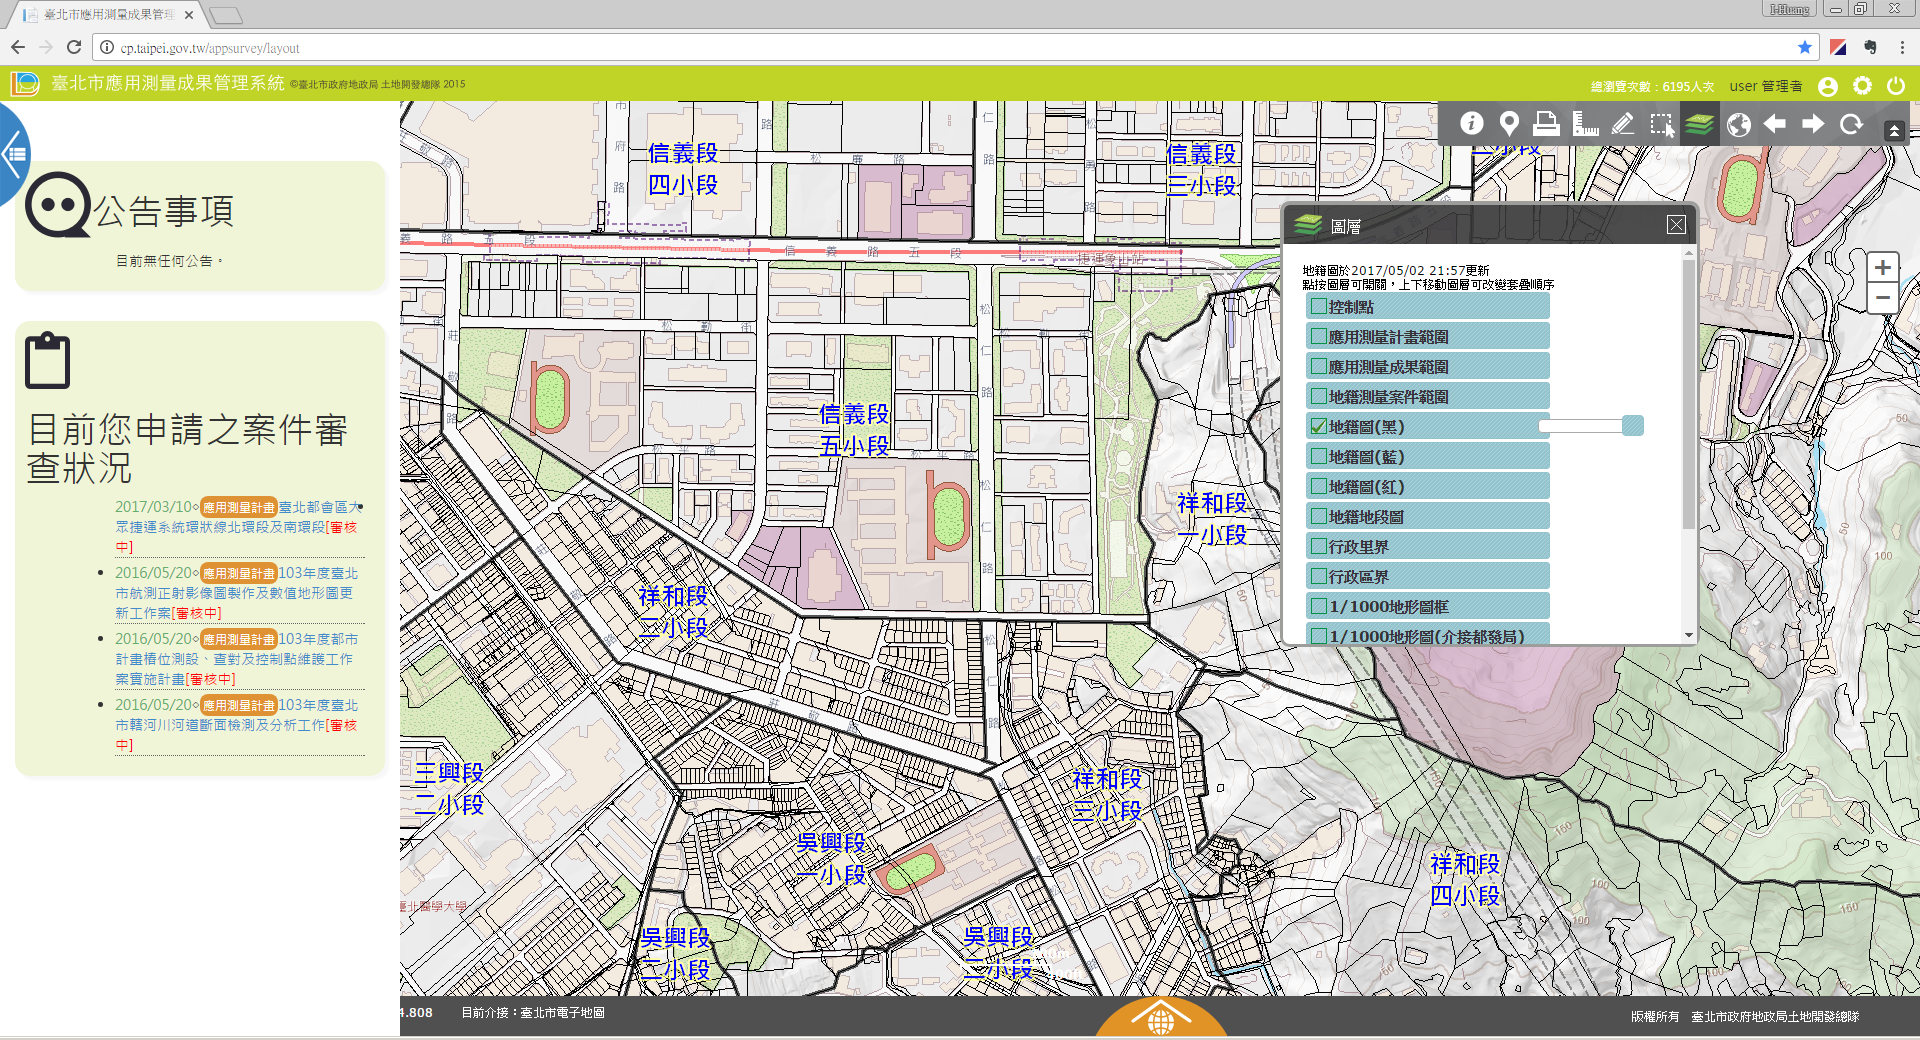Click the info tool icon in map toolbar
1920x1040 pixels.
pos(1471,123)
